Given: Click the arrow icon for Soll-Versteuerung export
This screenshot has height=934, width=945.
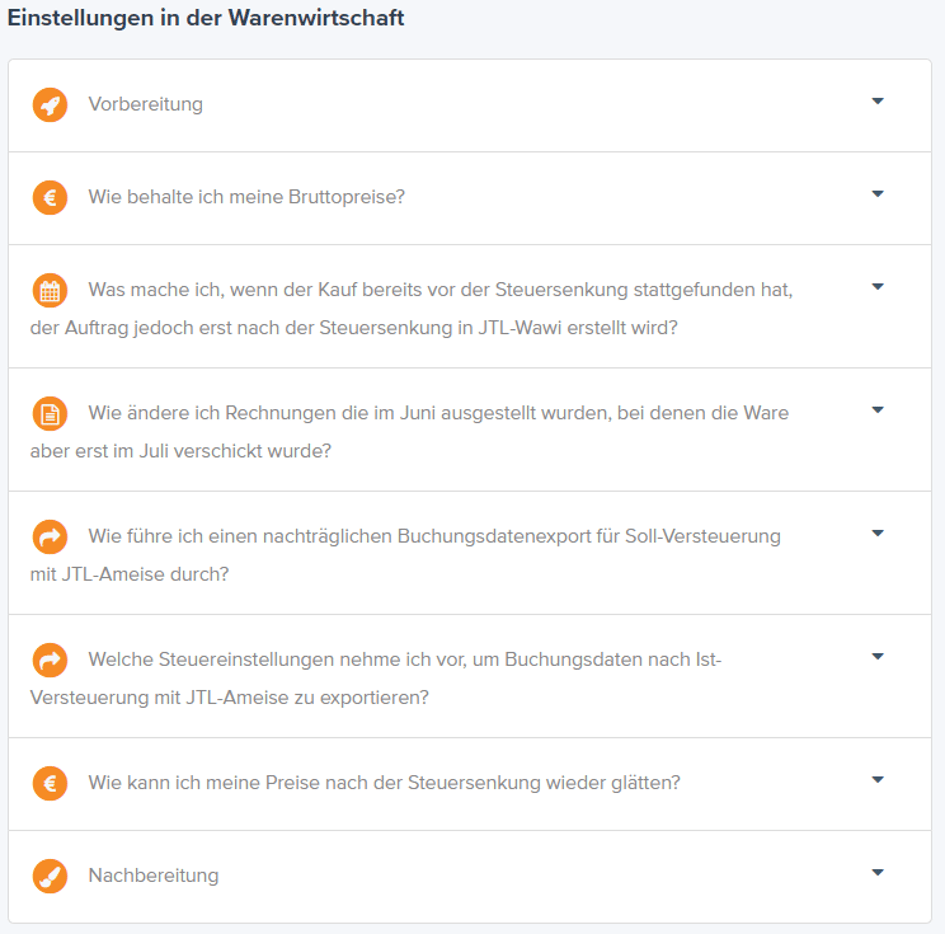Looking at the screenshot, I should click(x=50, y=537).
